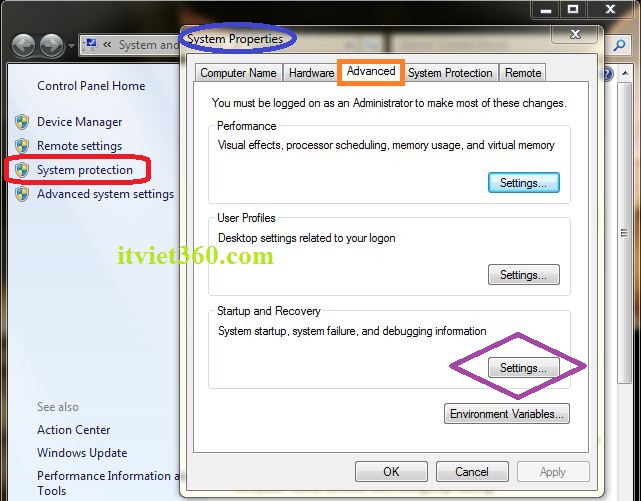
Task: Switch to the Computer Name tab
Action: [x=238, y=73]
